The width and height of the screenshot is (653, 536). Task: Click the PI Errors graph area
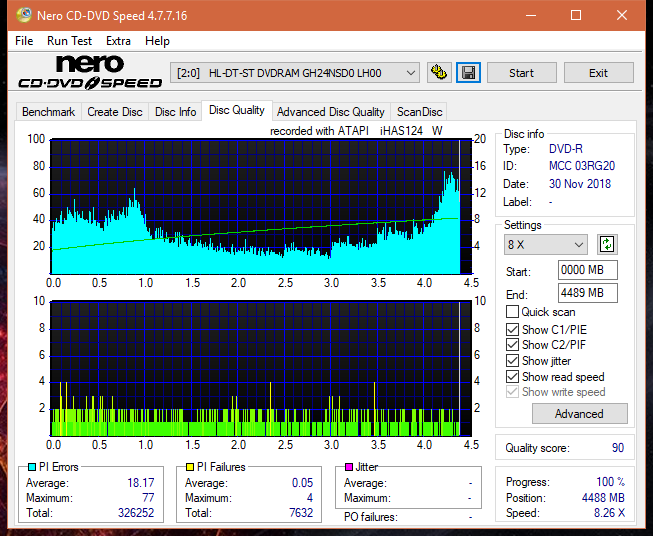click(261, 207)
